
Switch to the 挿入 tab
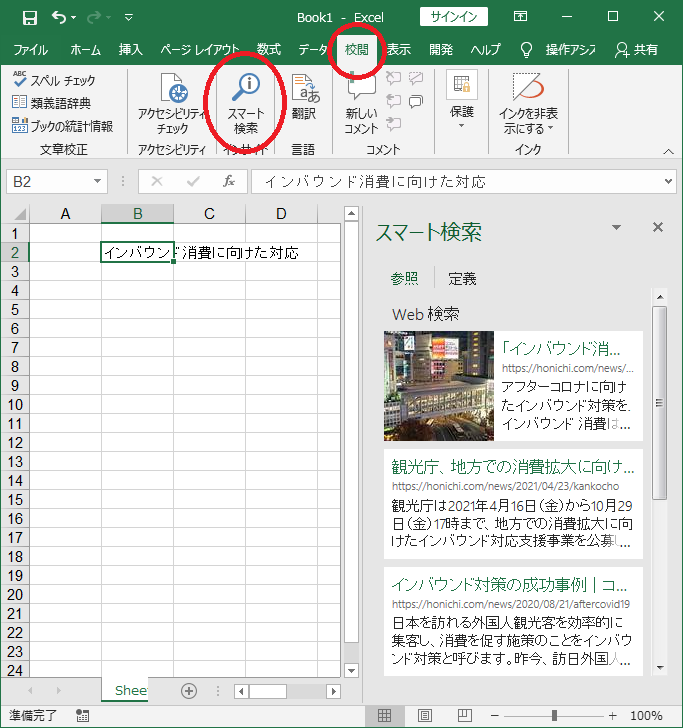[130, 49]
